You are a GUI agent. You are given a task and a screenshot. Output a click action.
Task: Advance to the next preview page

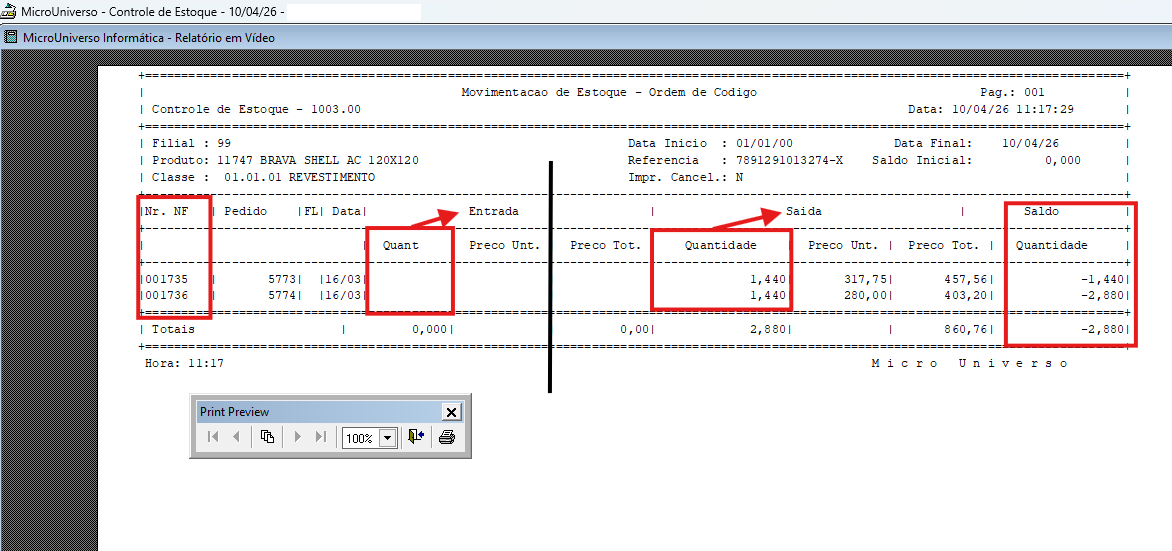[297, 437]
